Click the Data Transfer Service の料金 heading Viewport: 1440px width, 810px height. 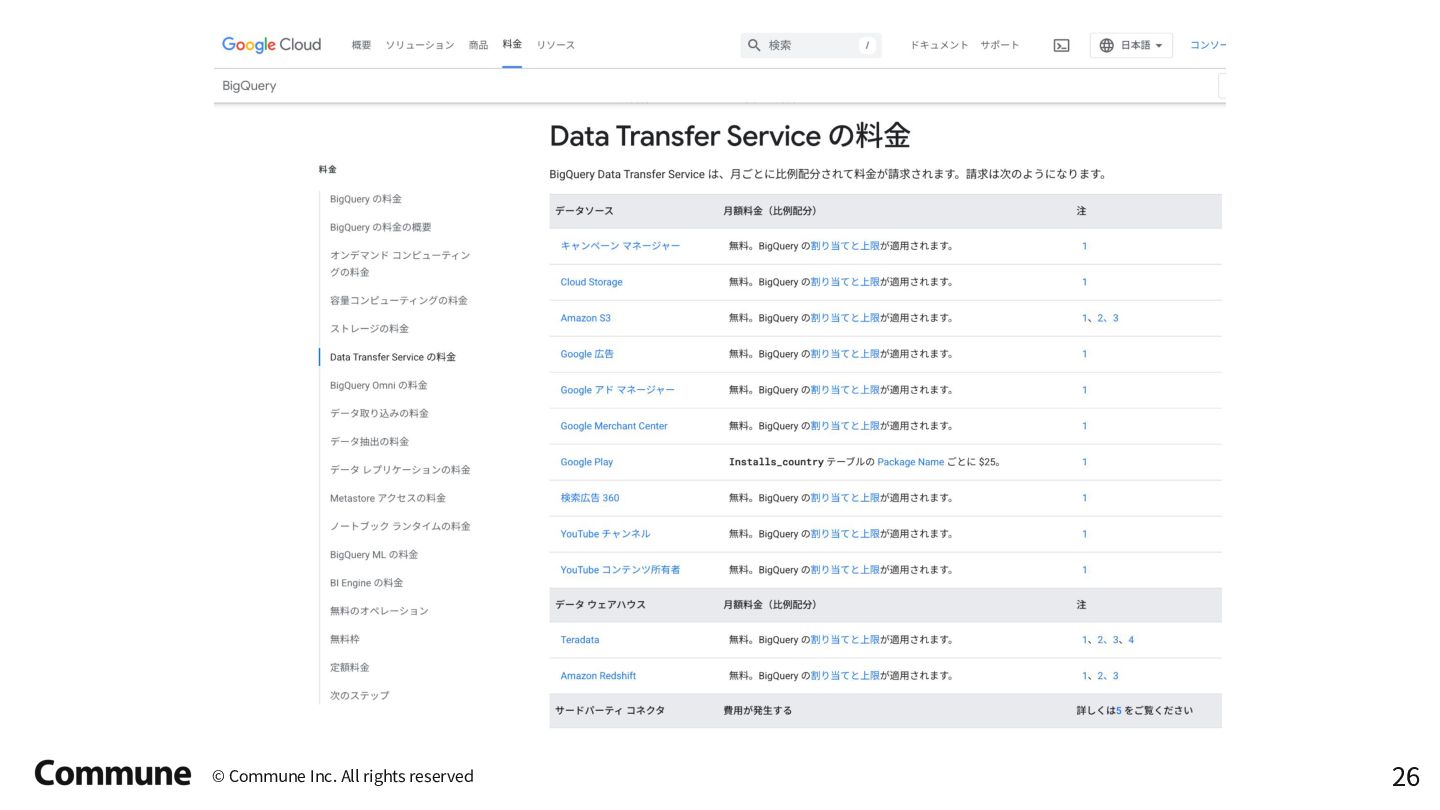coord(730,136)
